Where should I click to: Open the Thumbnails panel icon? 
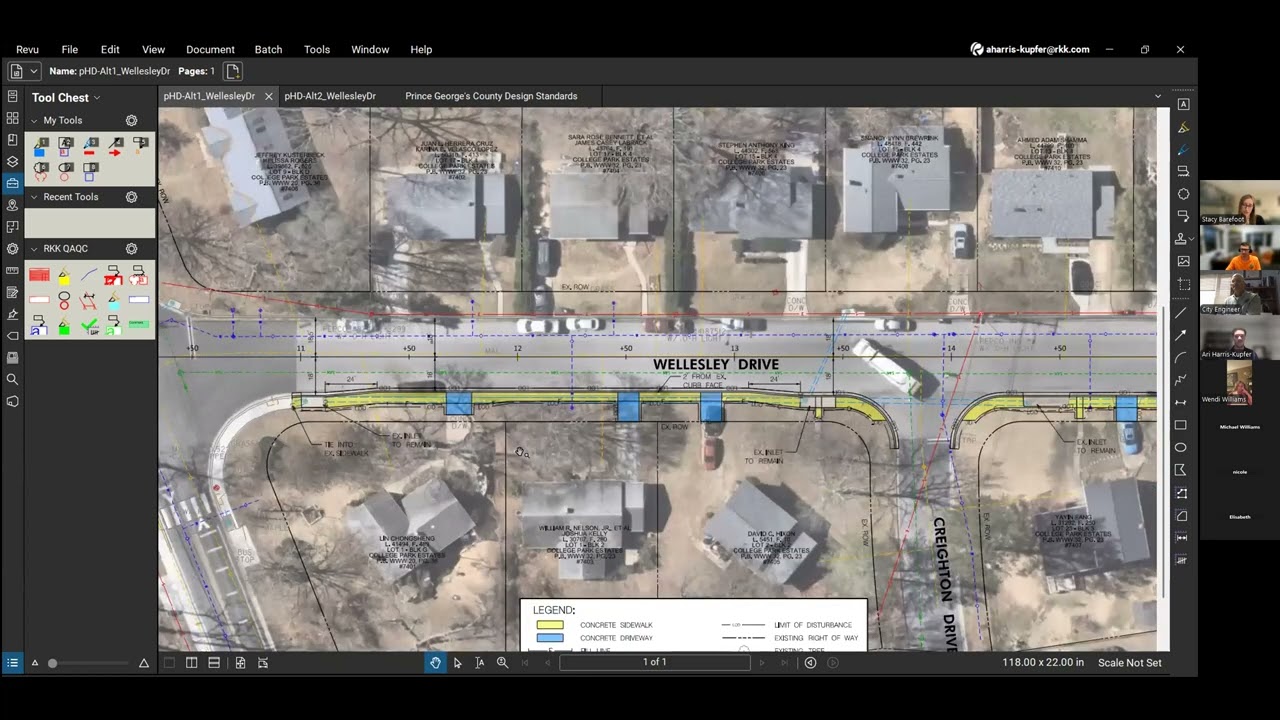[x=12, y=118]
